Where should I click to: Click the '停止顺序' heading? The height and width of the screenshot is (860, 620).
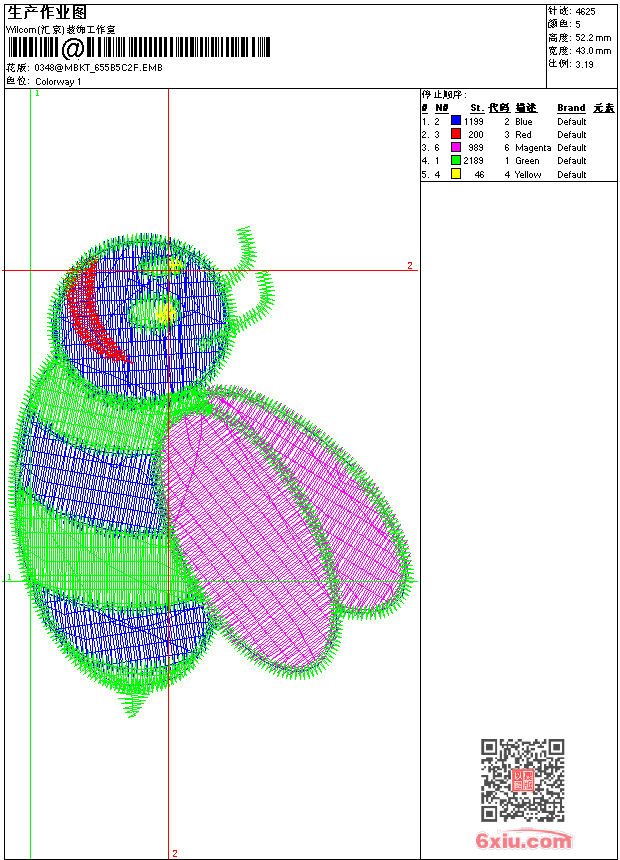[x=443, y=94]
